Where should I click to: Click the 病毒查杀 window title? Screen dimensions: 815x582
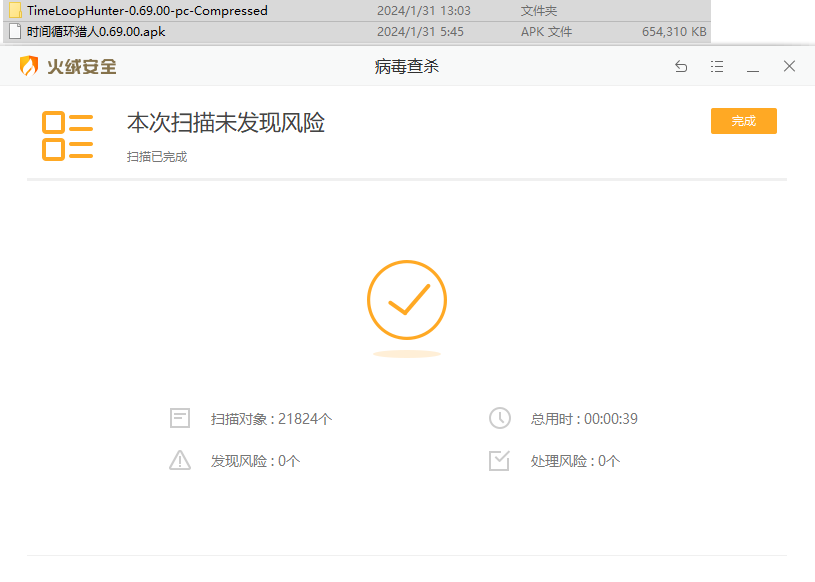407,67
